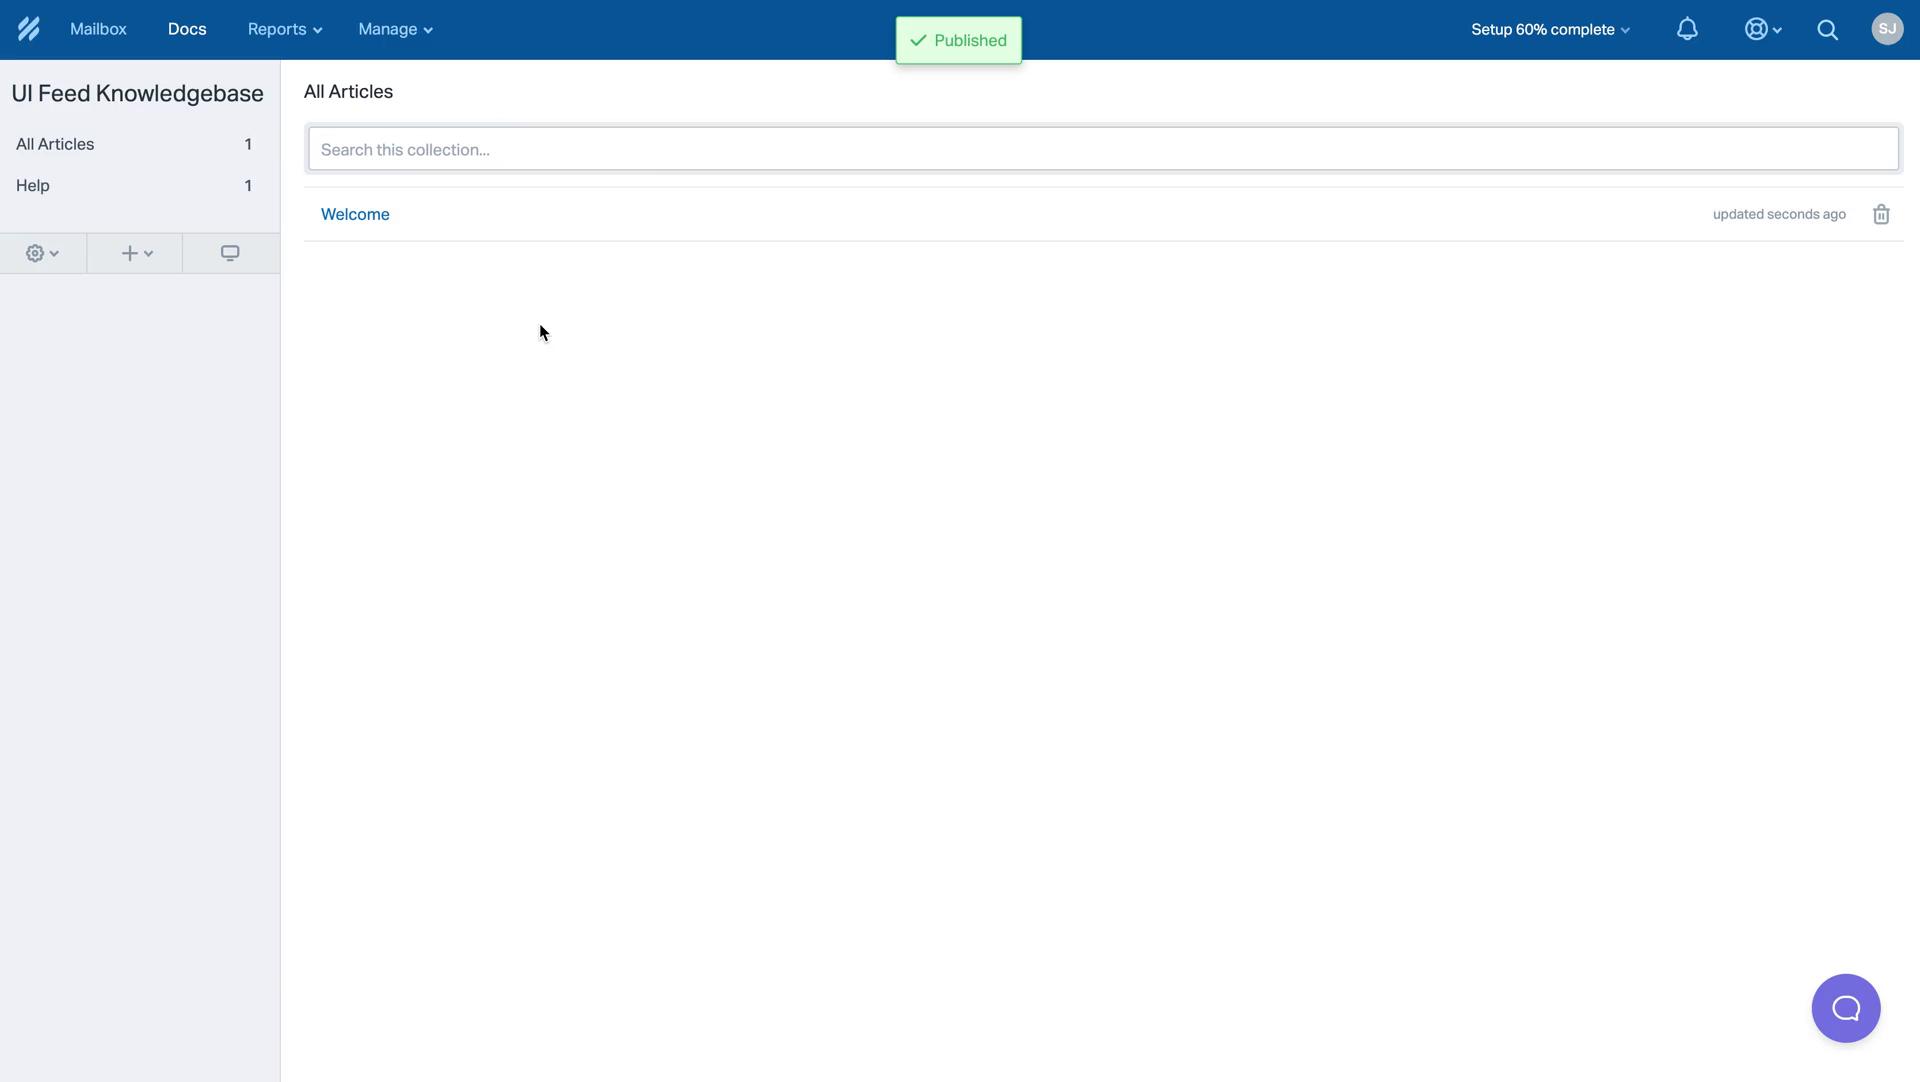Click the new article compose icon
The height and width of the screenshot is (1082, 1920).
pyautogui.click(x=135, y=253)
